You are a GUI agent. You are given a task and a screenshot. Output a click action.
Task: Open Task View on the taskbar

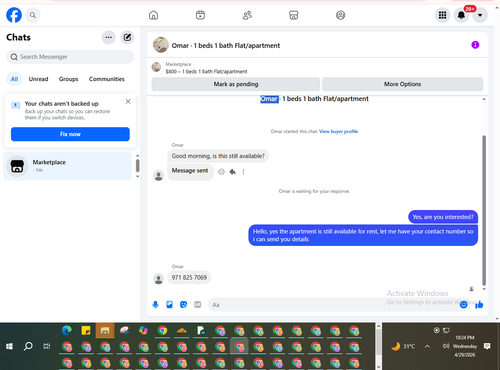(x=47, y=346)
